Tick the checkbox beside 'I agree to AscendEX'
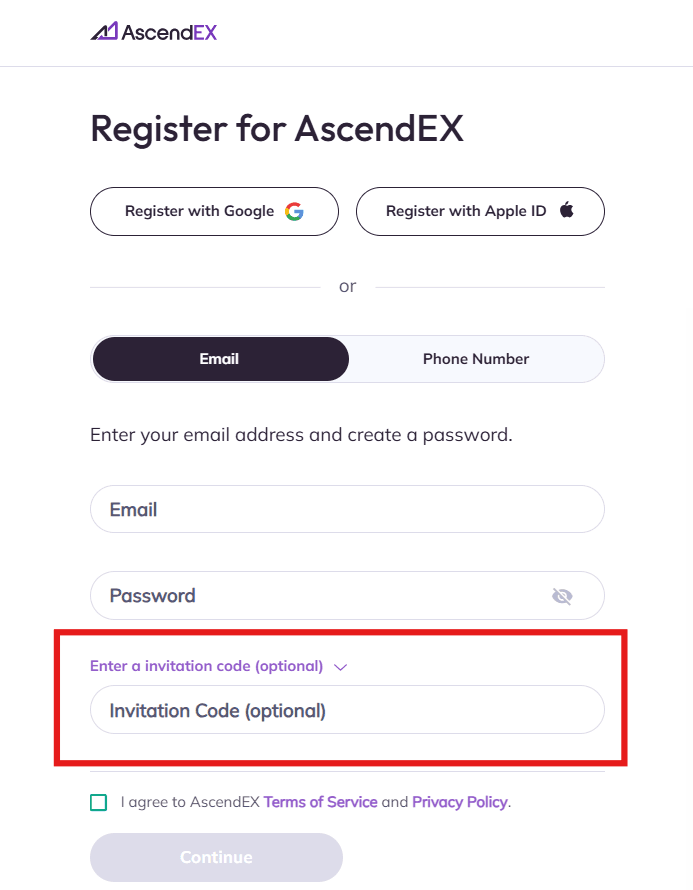Viewport: 693px width, 890px height. [98, 802]
